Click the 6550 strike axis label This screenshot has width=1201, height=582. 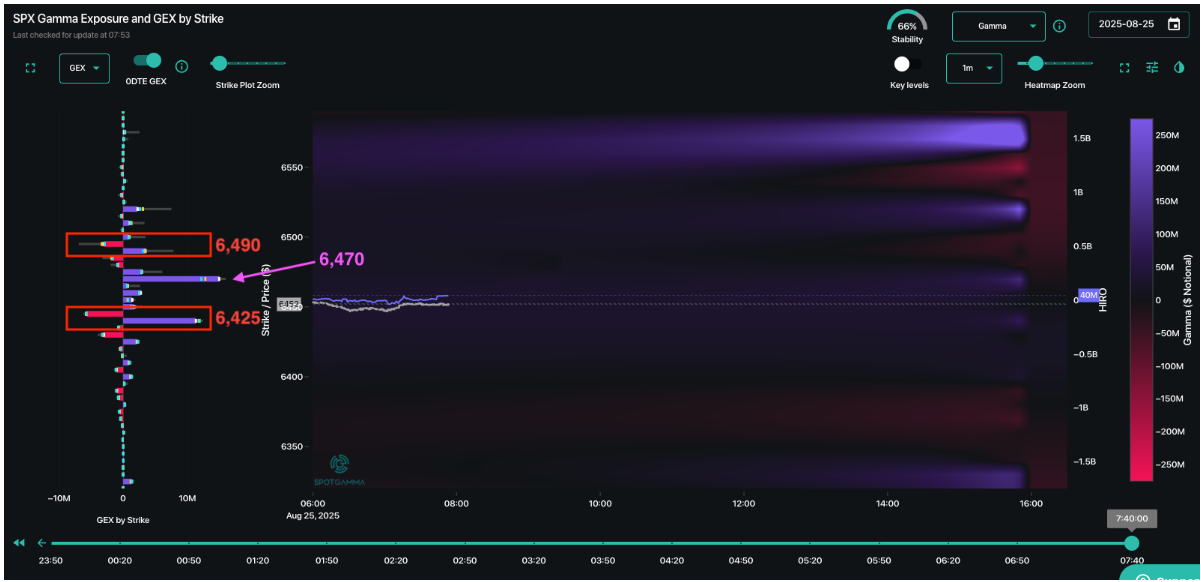point(291,167)
